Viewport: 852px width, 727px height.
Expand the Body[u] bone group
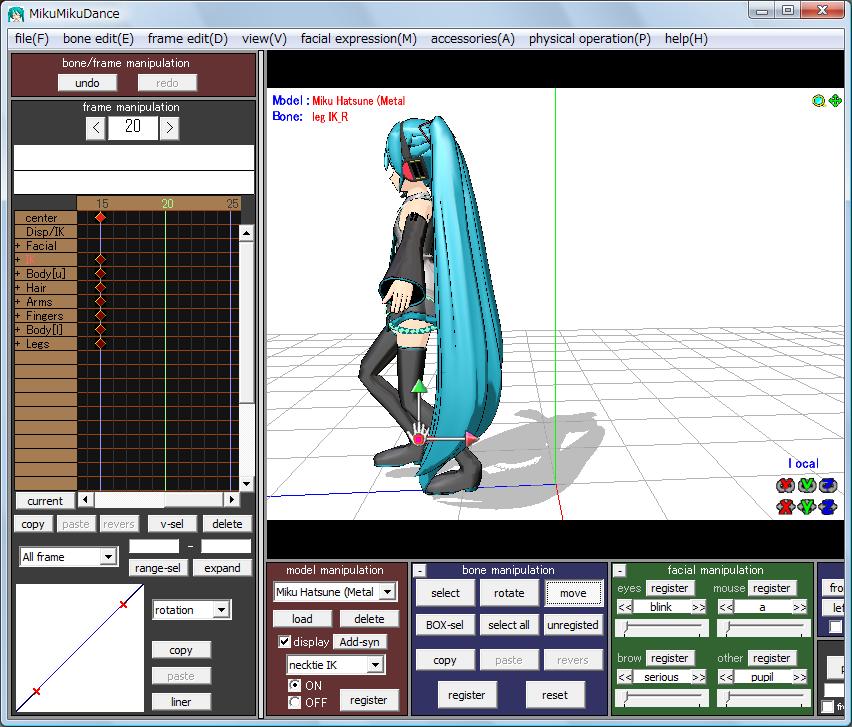[18, 274]
